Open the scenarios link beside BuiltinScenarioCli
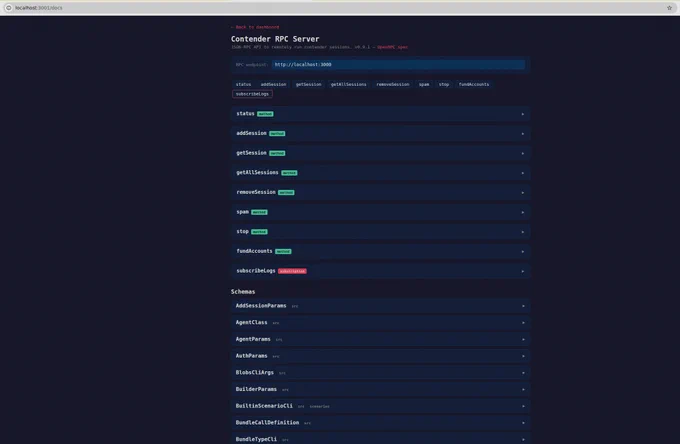This screenshot has width=680, height=444. coord(320,406)
